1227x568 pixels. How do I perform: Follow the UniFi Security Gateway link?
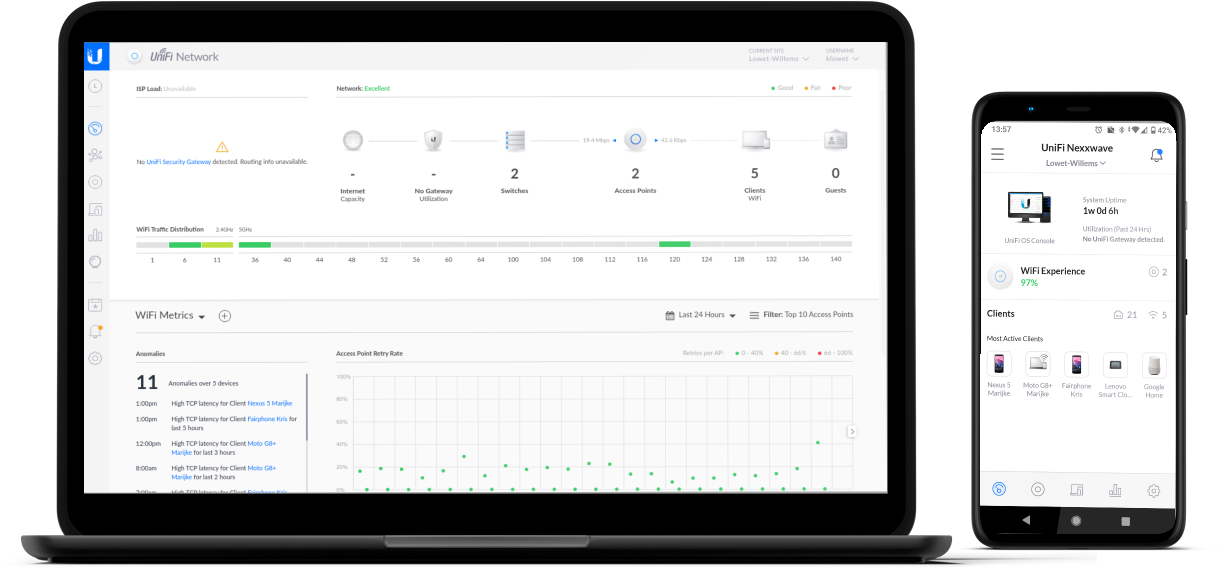tap(178, 161)
